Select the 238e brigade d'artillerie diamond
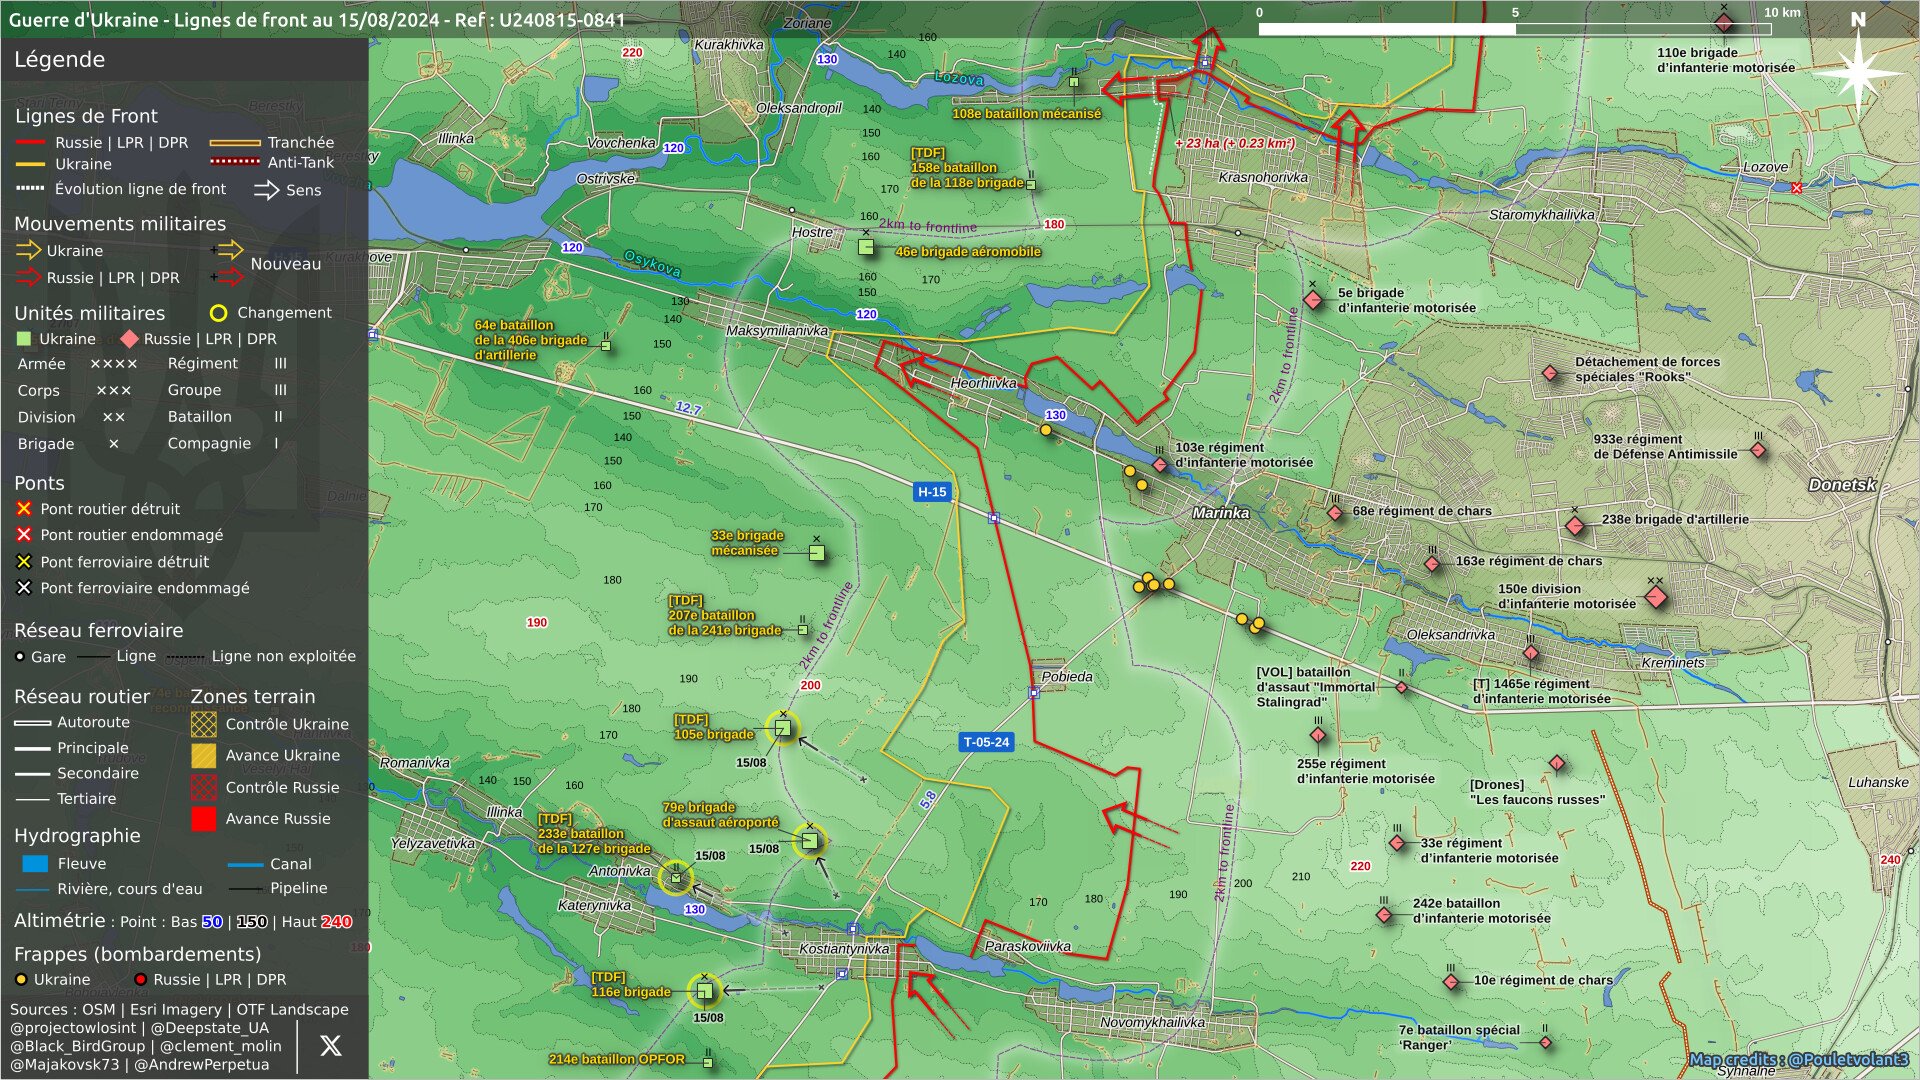The width and height of the screenshot is (1920, 1080). click(1575, 526)
